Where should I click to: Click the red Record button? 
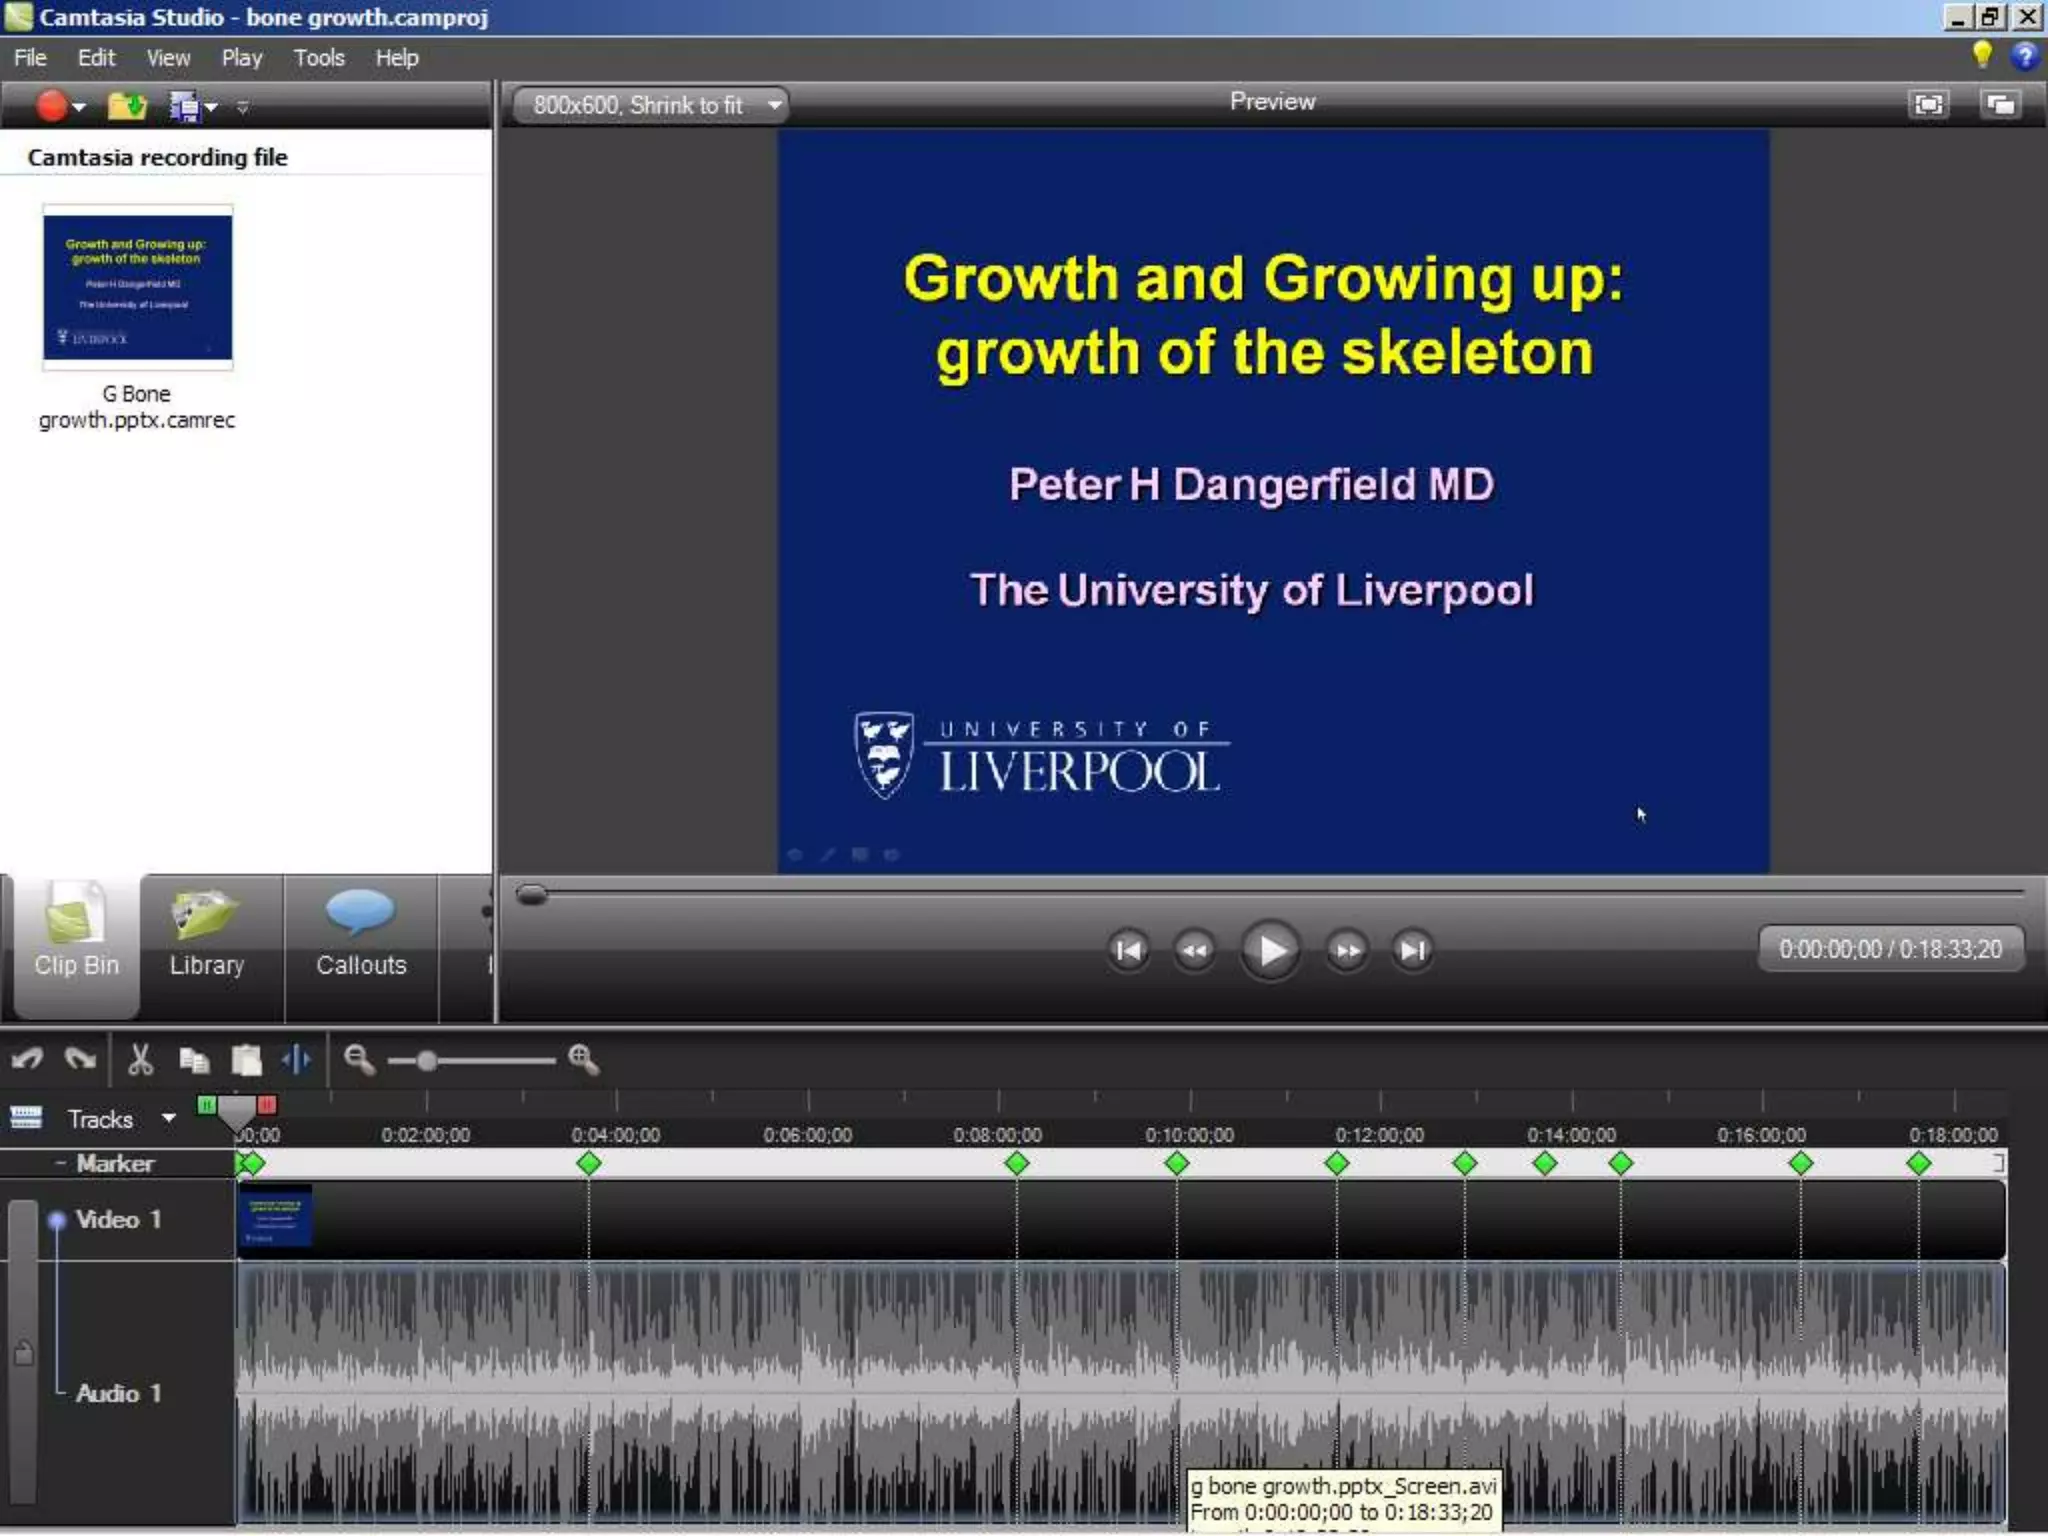click(51, 105)
